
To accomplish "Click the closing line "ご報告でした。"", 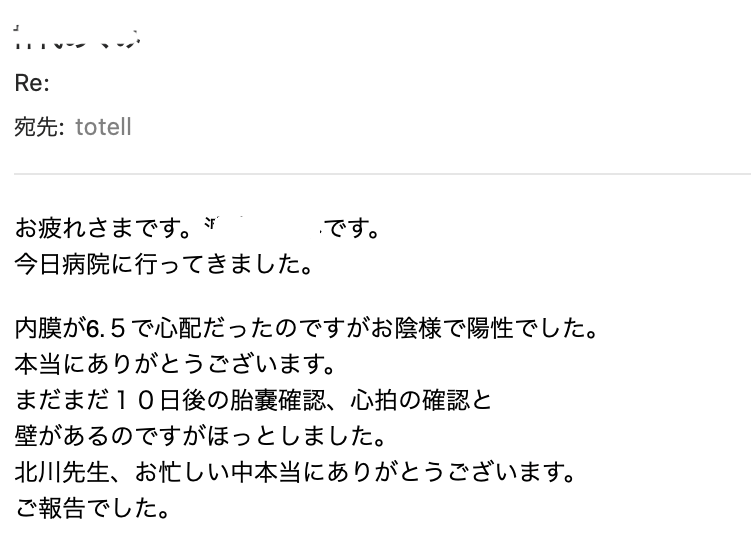I will (x=92, y=508).
